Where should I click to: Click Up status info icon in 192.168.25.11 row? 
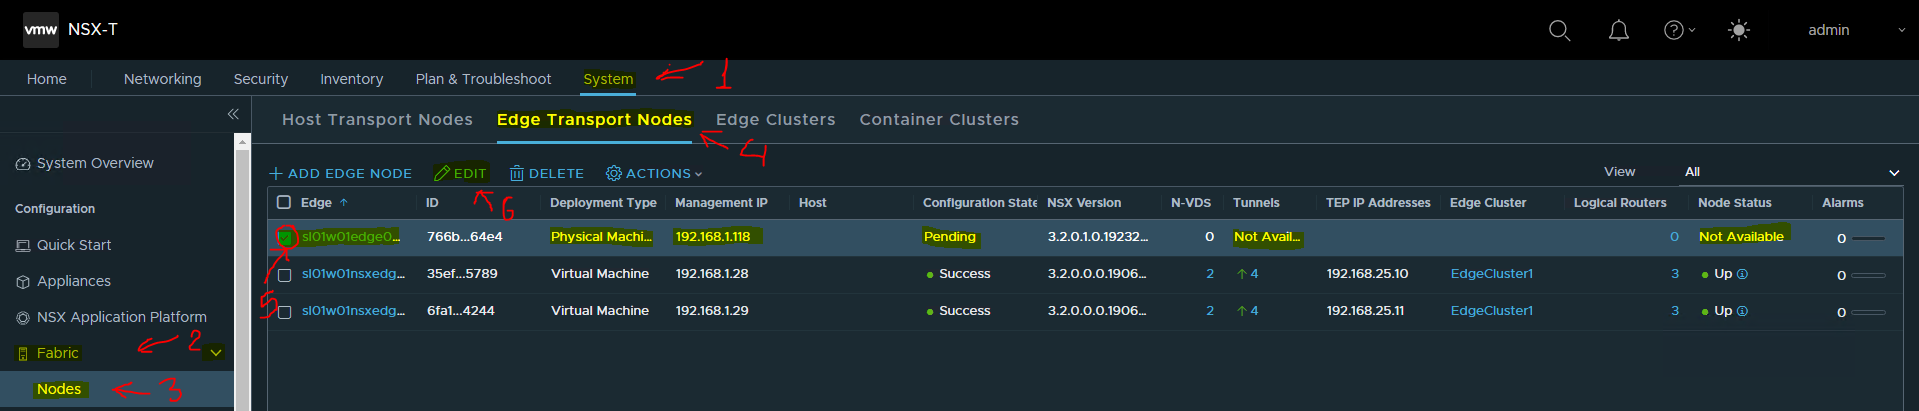coord(1742,311)
